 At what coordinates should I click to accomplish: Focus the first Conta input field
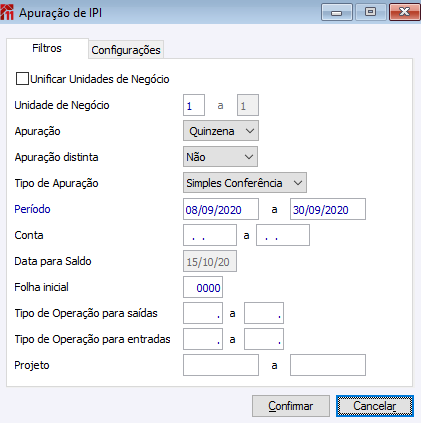pyautogui.click(x=210, y=235)
